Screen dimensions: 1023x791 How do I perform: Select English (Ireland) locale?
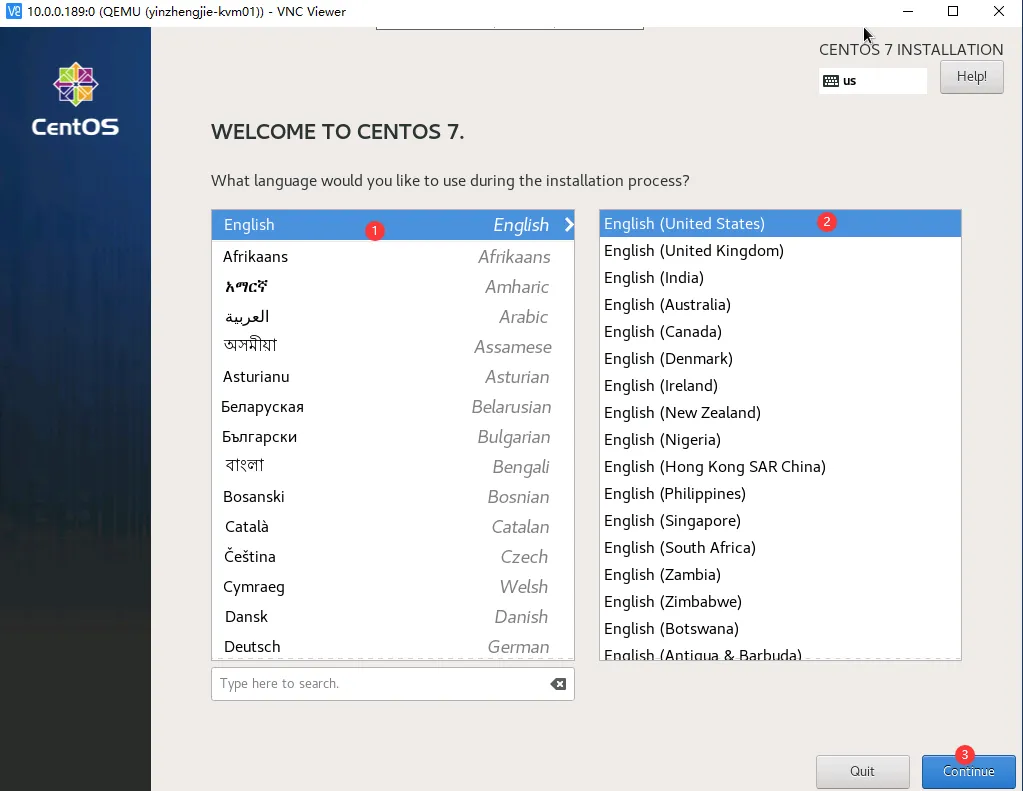point(780,386)
